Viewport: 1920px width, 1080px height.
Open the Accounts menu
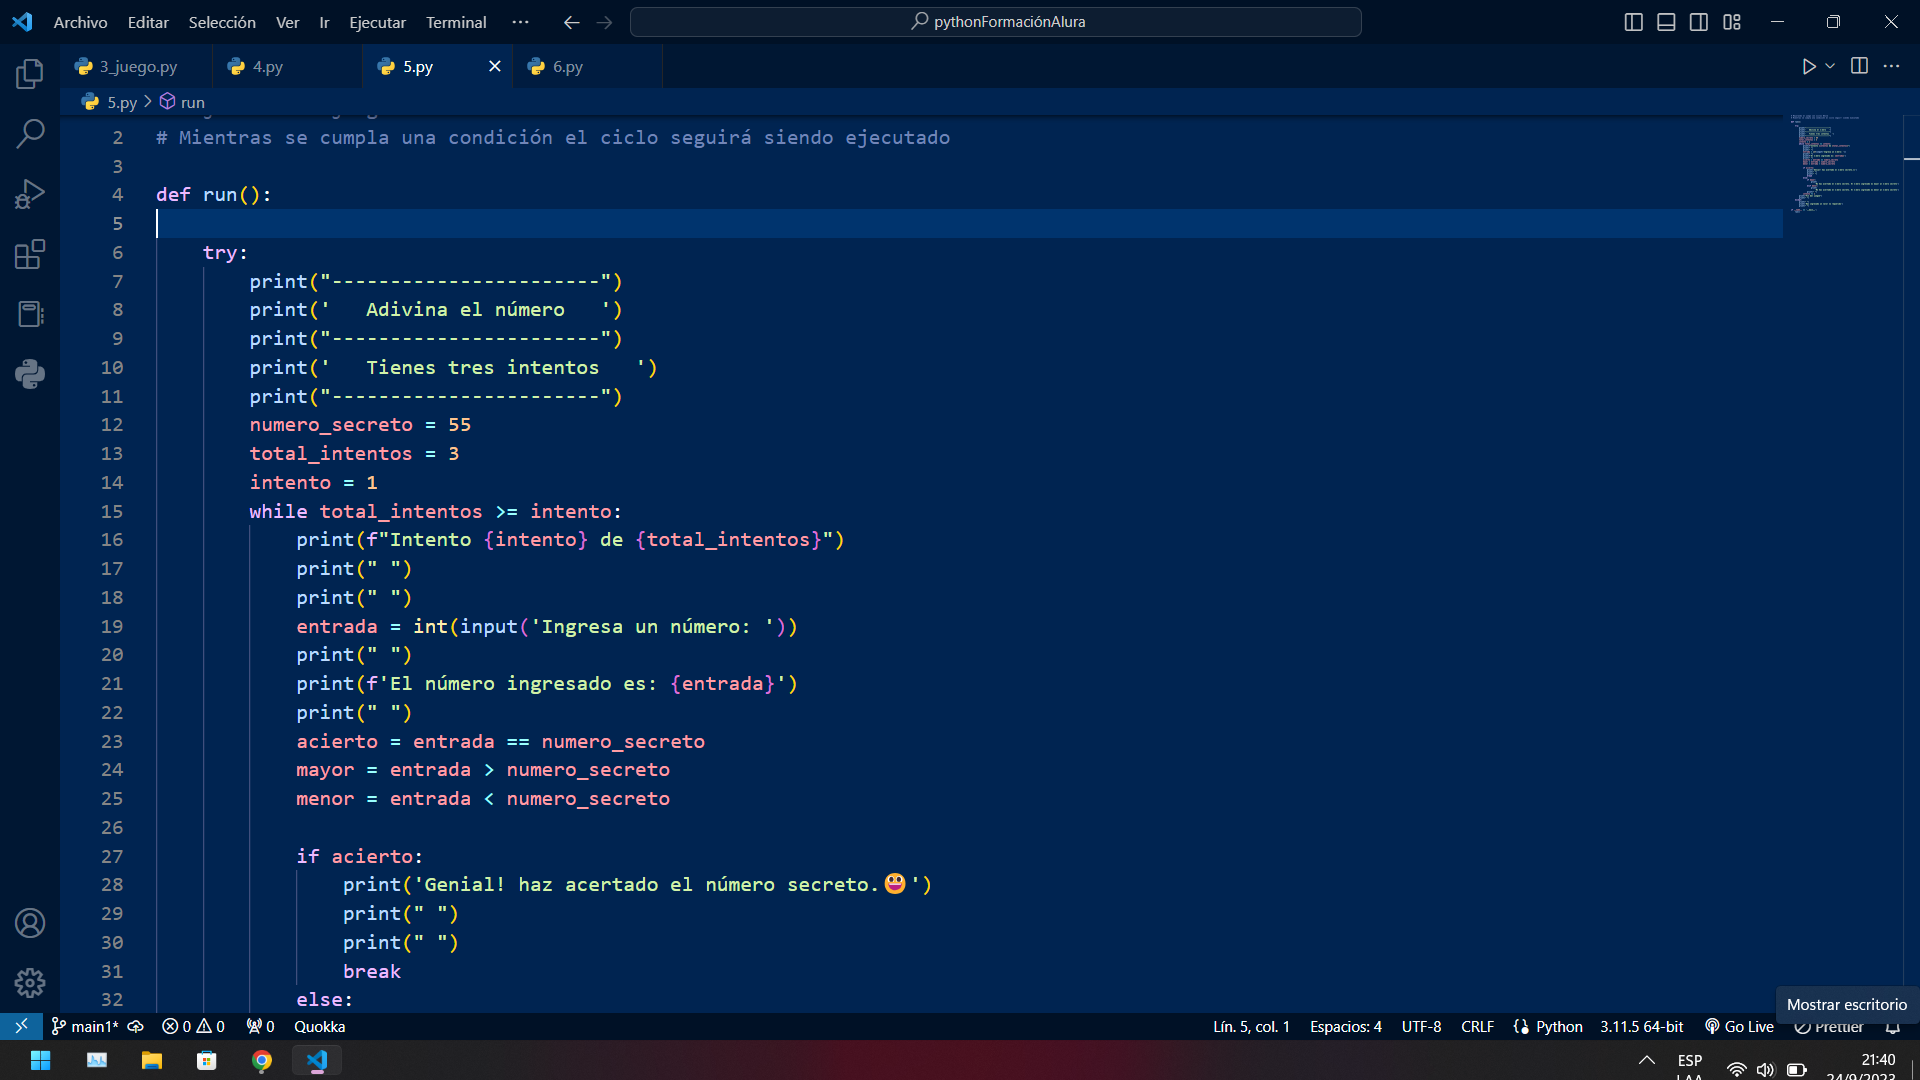tap(30, 923)
